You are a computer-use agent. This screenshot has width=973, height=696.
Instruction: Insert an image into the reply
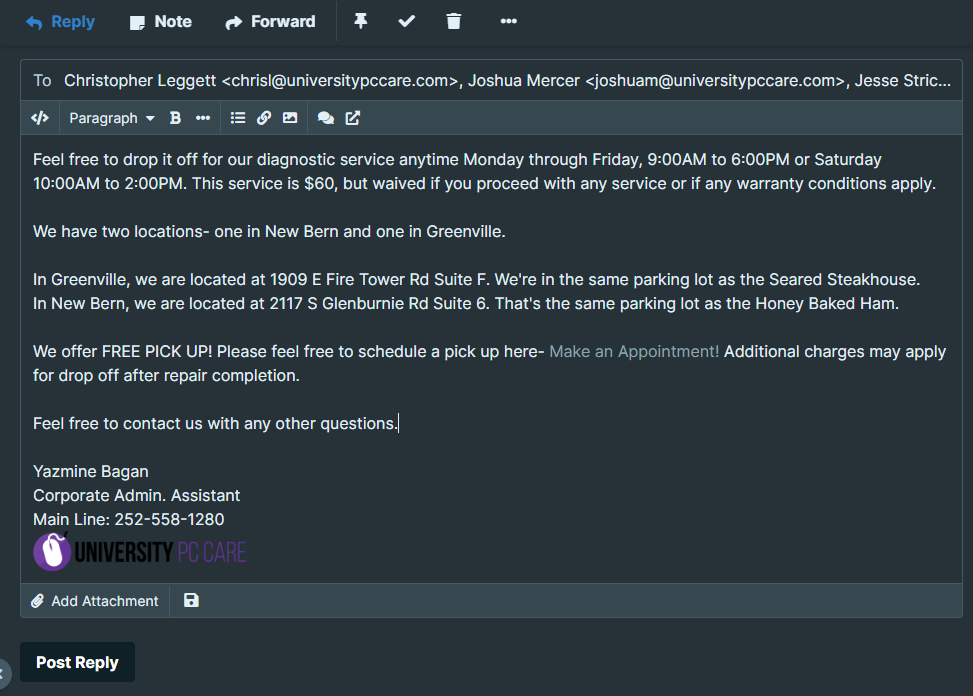tap(290, 118)
